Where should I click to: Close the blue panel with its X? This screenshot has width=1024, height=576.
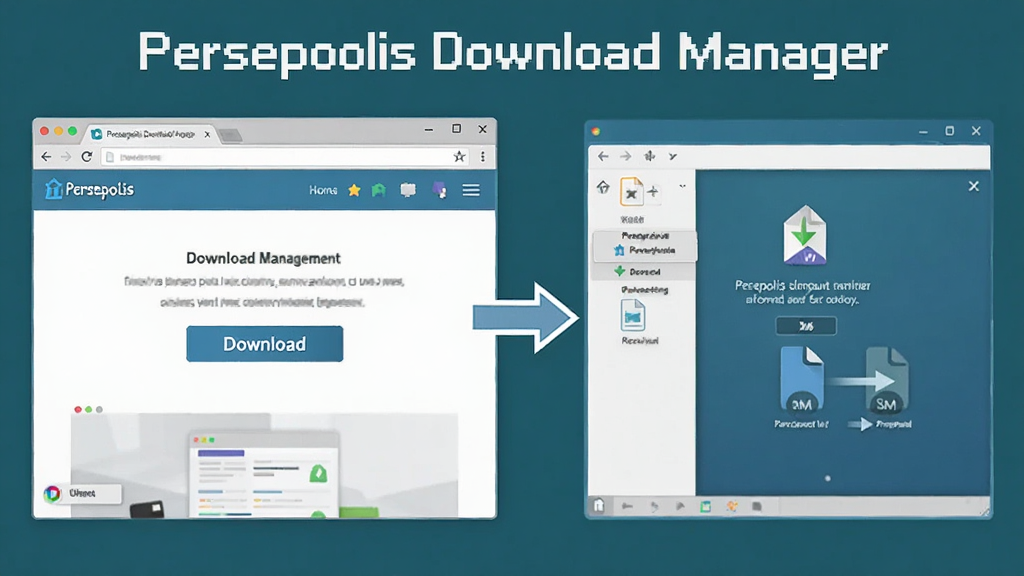[x=974, y=187]
